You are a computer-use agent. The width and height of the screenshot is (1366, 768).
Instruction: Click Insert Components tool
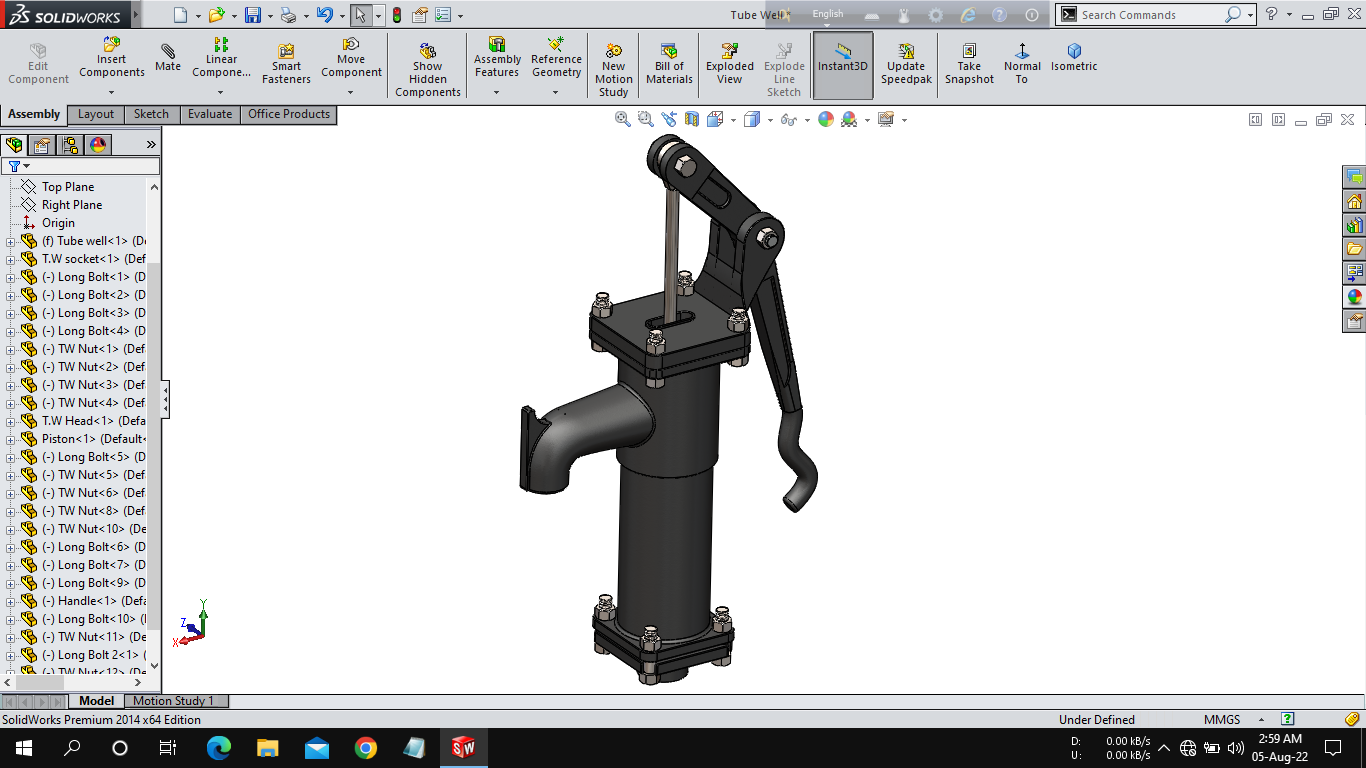point(112,59)
